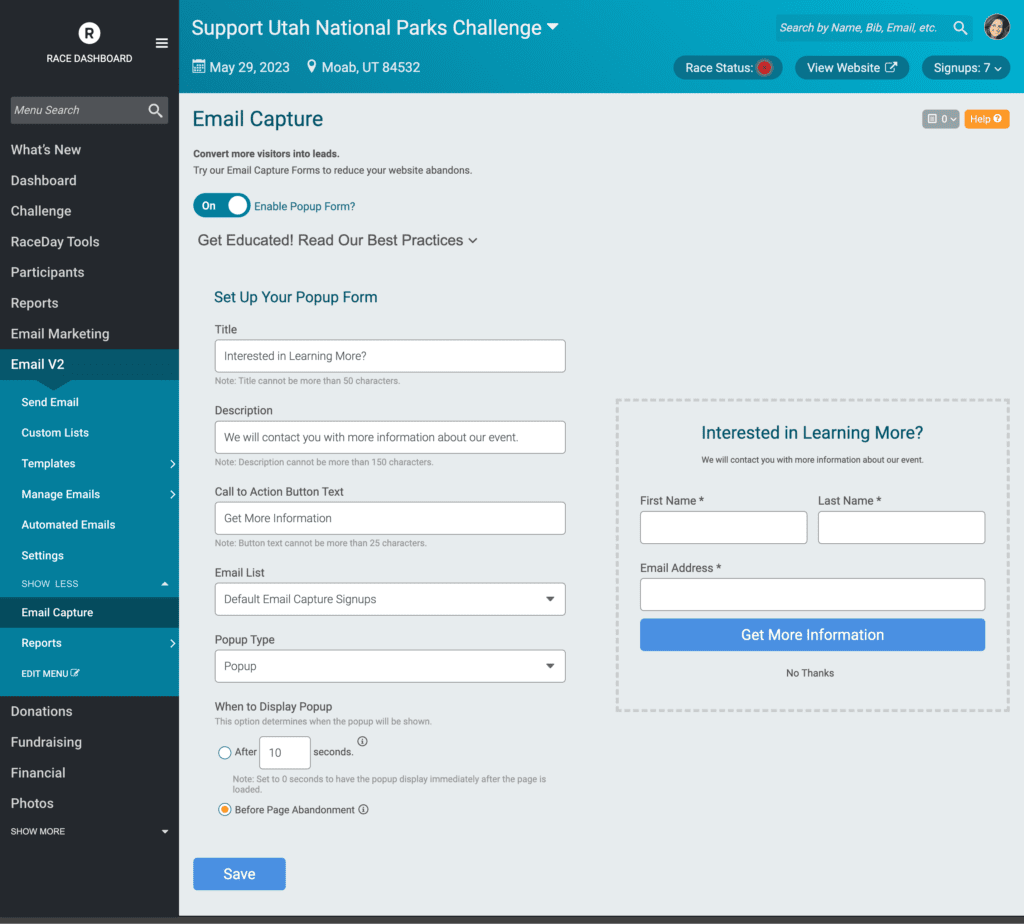Click the location pin icon by Moab

pos(312,67)
